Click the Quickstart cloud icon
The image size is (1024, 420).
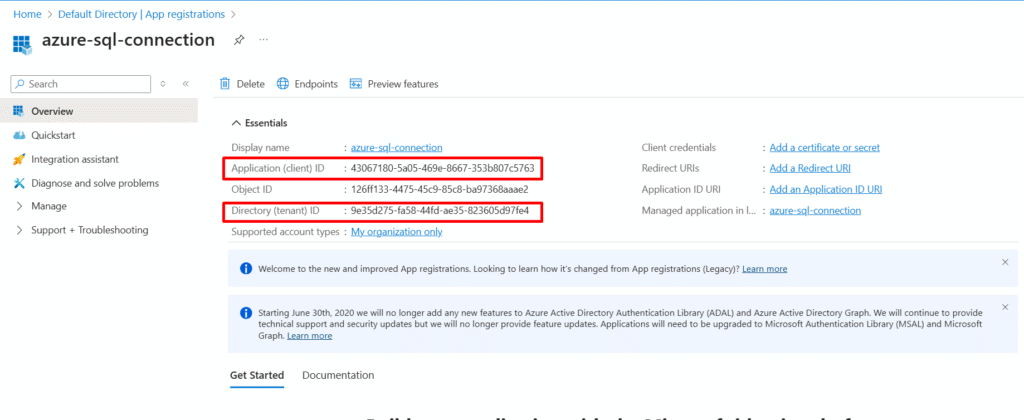(18, 135)
